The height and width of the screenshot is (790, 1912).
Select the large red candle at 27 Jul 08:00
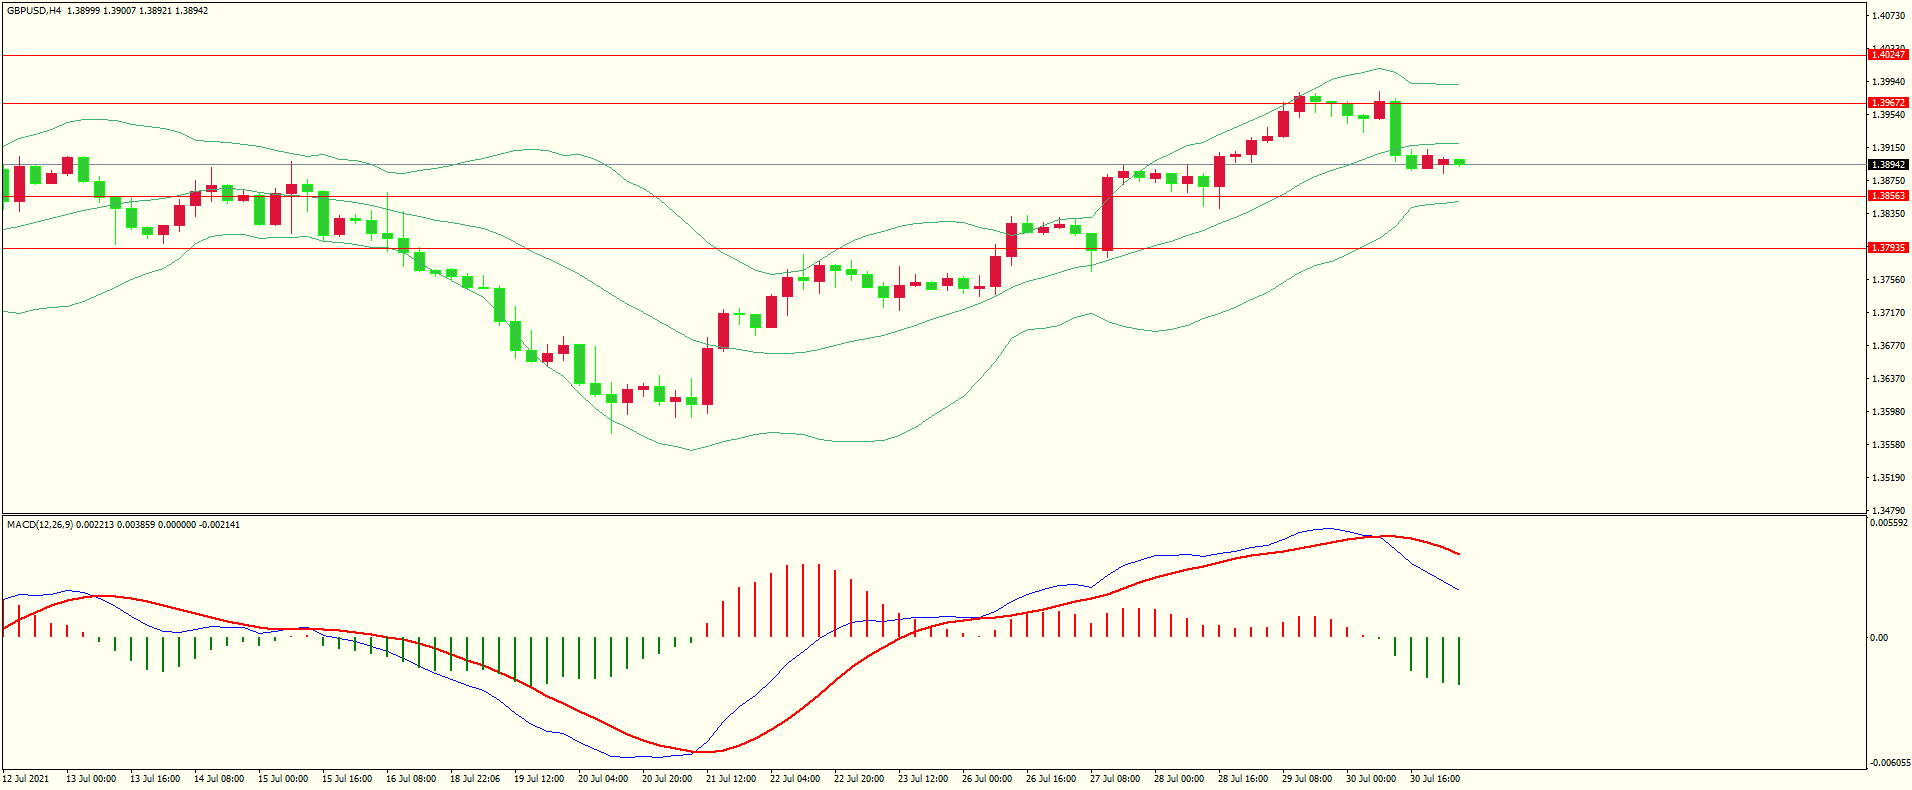pos(1108,213)
